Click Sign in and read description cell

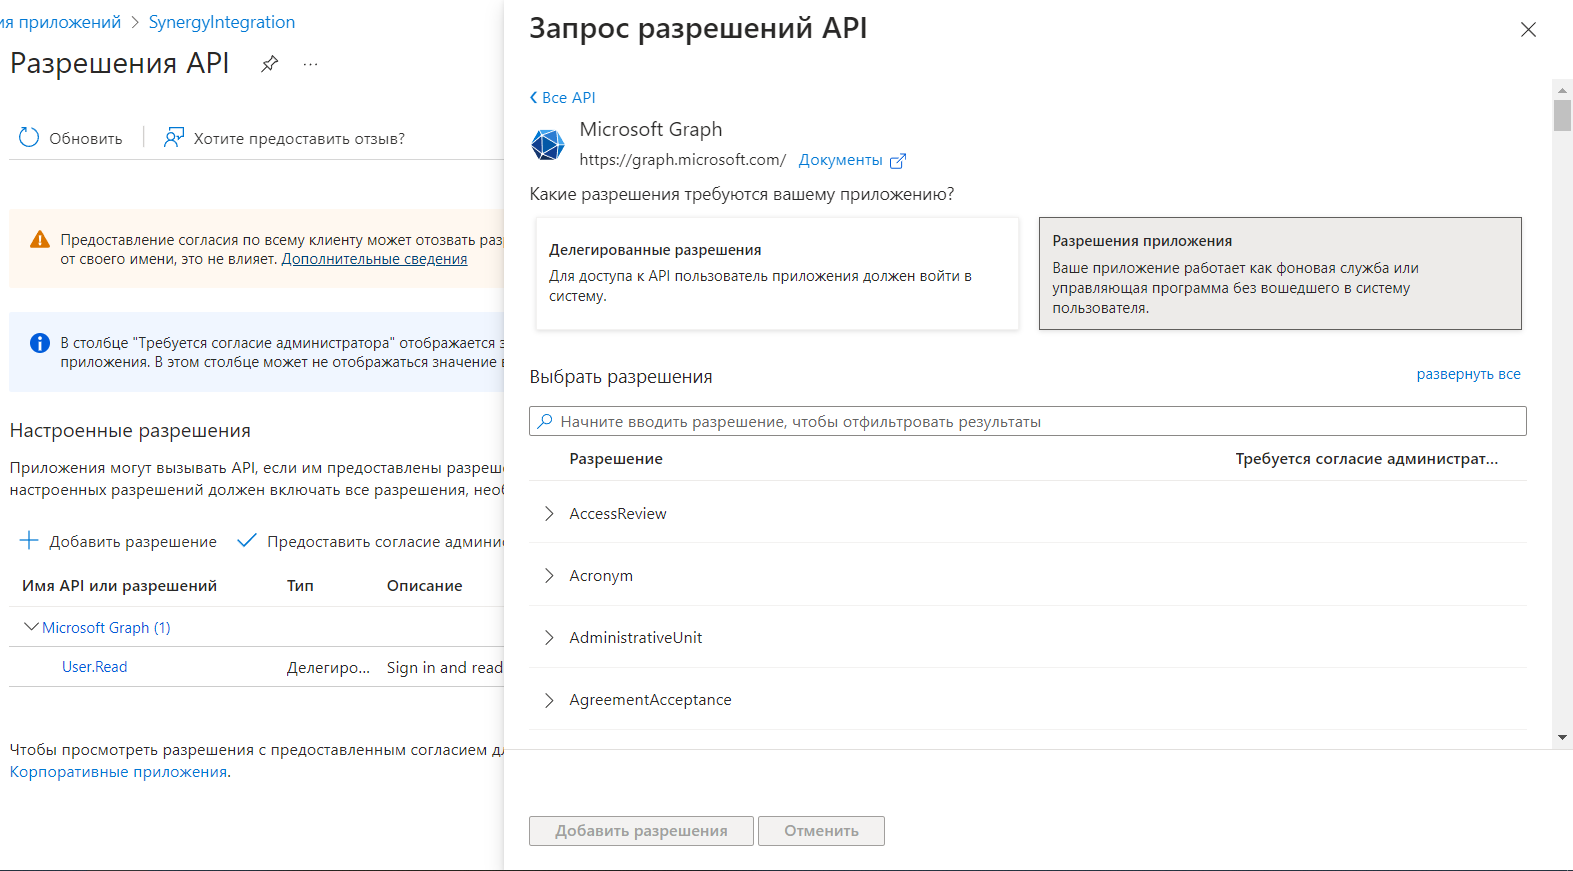(445, 668)
